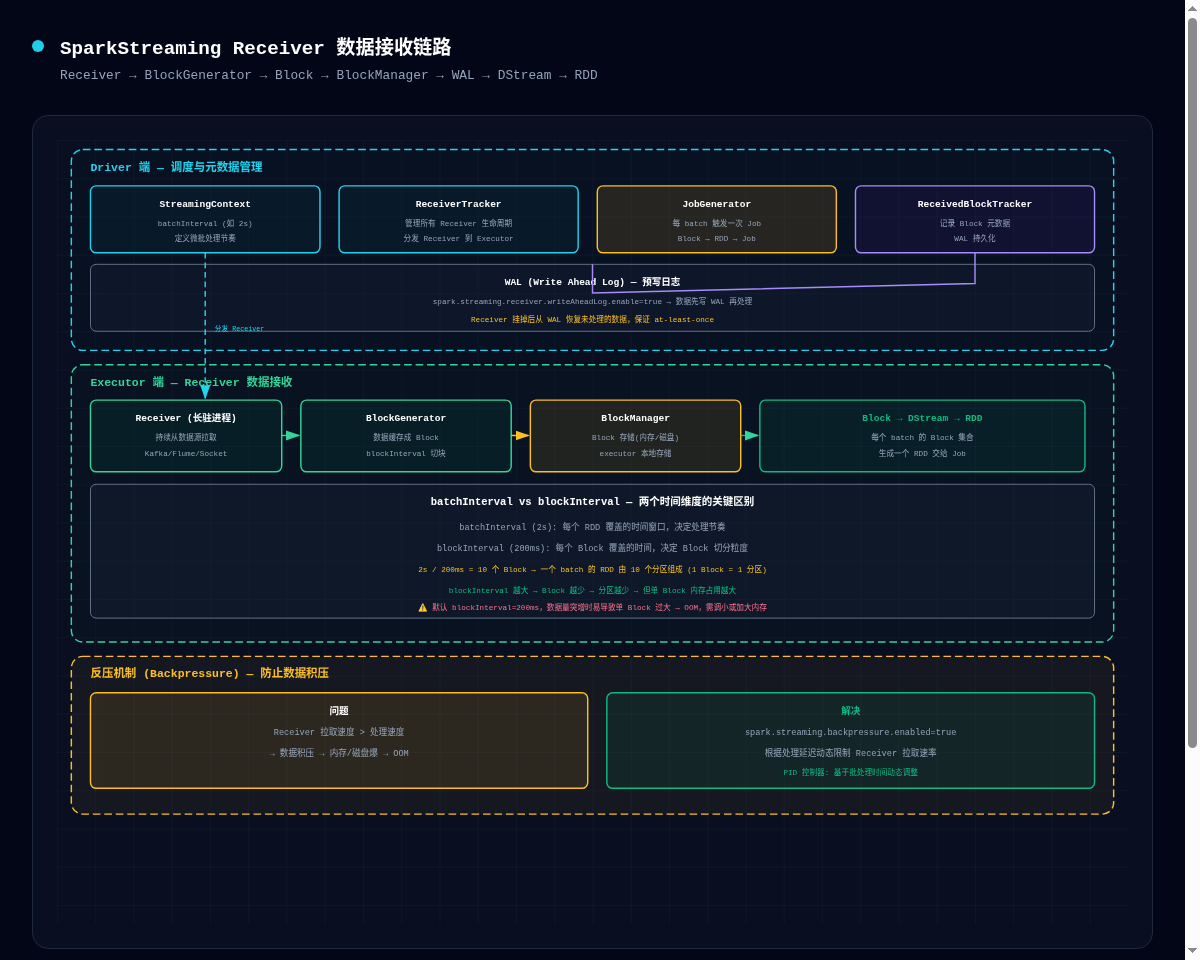Click the spark.streaming.receiver.writeAheadLog.enable=true line
The width and height of the screenshot is (1200, 960).
(592, 301)
